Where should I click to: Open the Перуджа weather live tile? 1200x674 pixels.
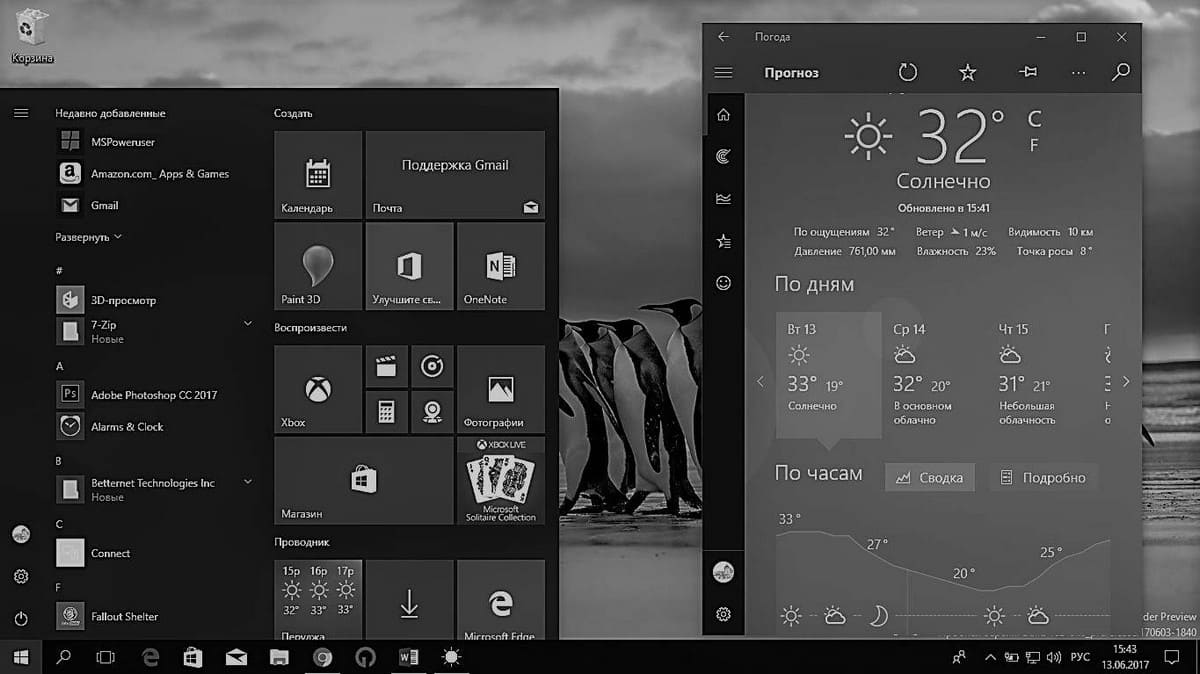[x=318, y=600]
